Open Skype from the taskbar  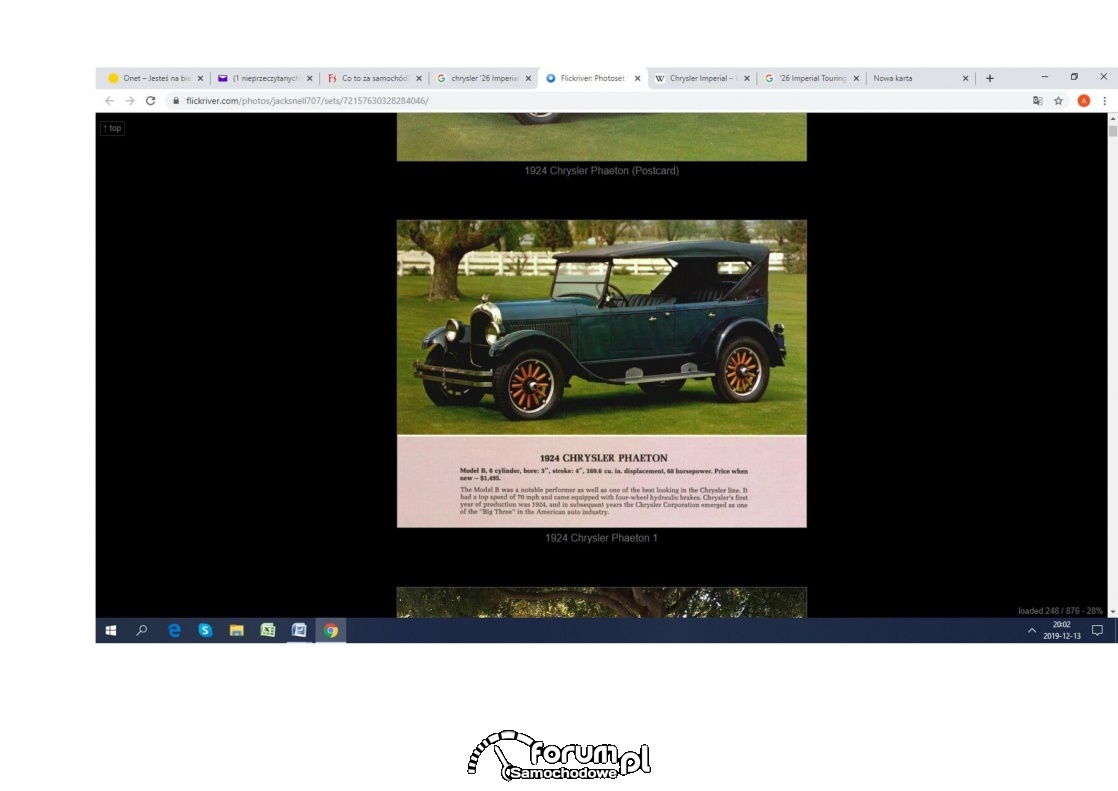tap(205, 631)
